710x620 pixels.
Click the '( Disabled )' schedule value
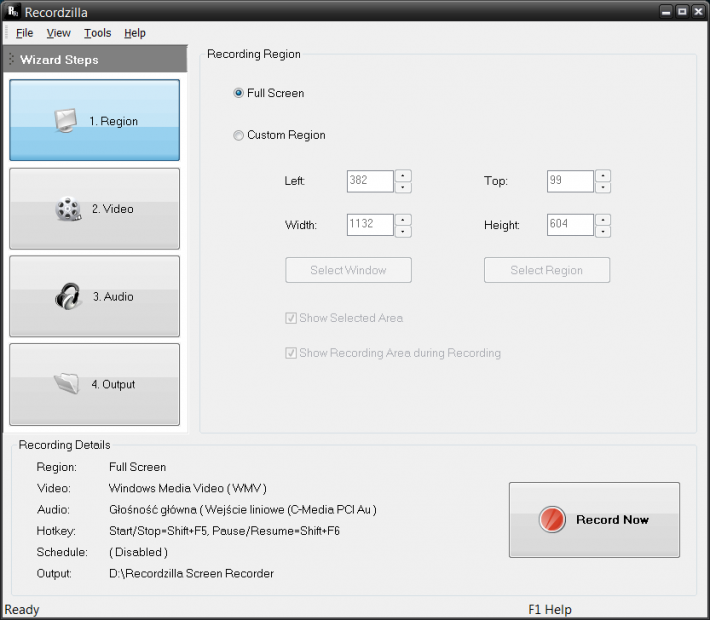pyautogui.click(x=138, y=552)
